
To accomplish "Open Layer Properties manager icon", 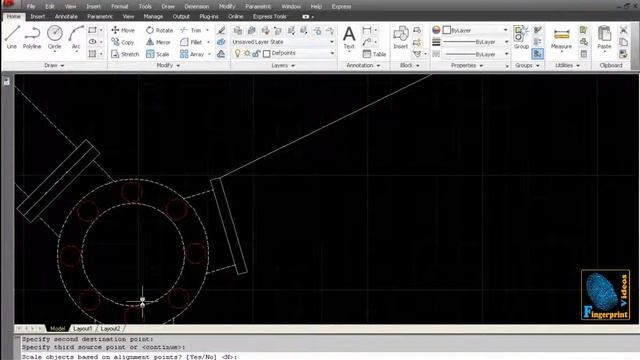I will pyautogui.click(x=237, y=30).
